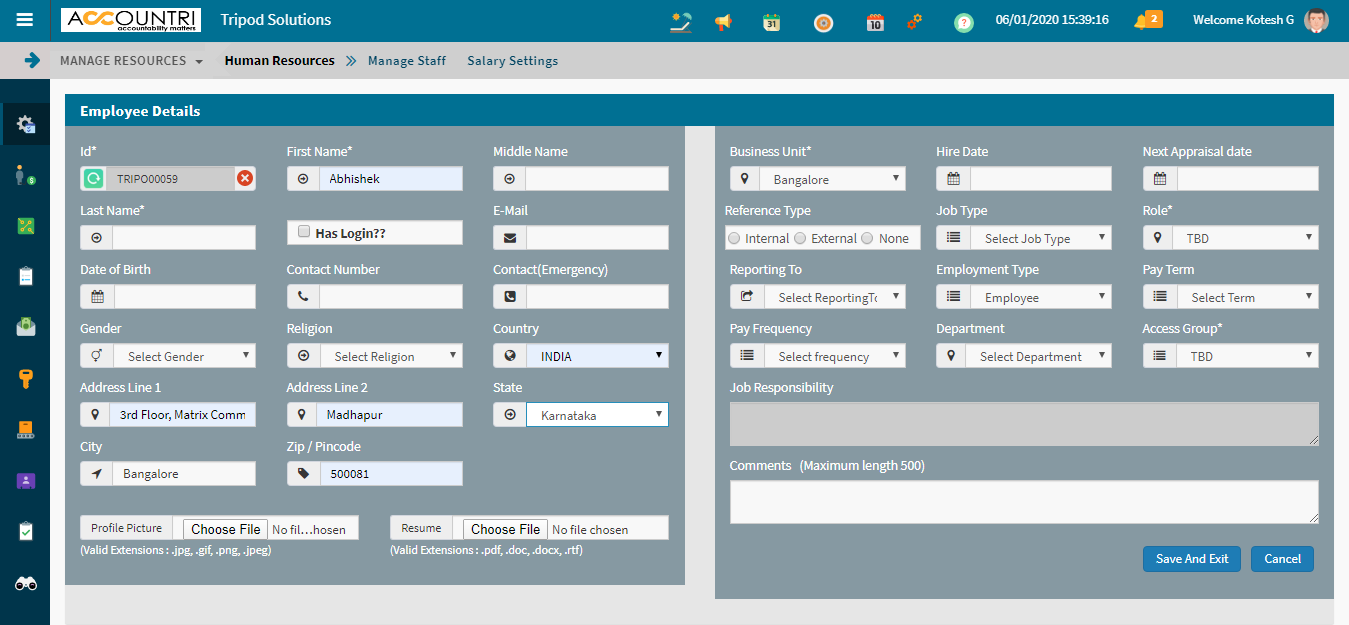Click Welcome Kotesh G text
Viewport: 1349px width, 625px height.
click(x=1245, y=20)
